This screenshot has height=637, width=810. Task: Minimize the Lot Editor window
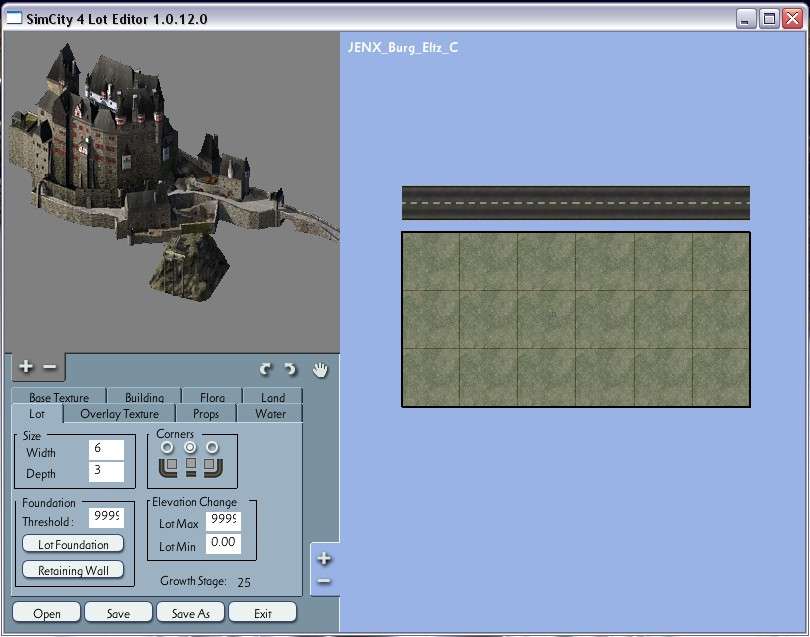pyautogui.click(x=745, y=19)
